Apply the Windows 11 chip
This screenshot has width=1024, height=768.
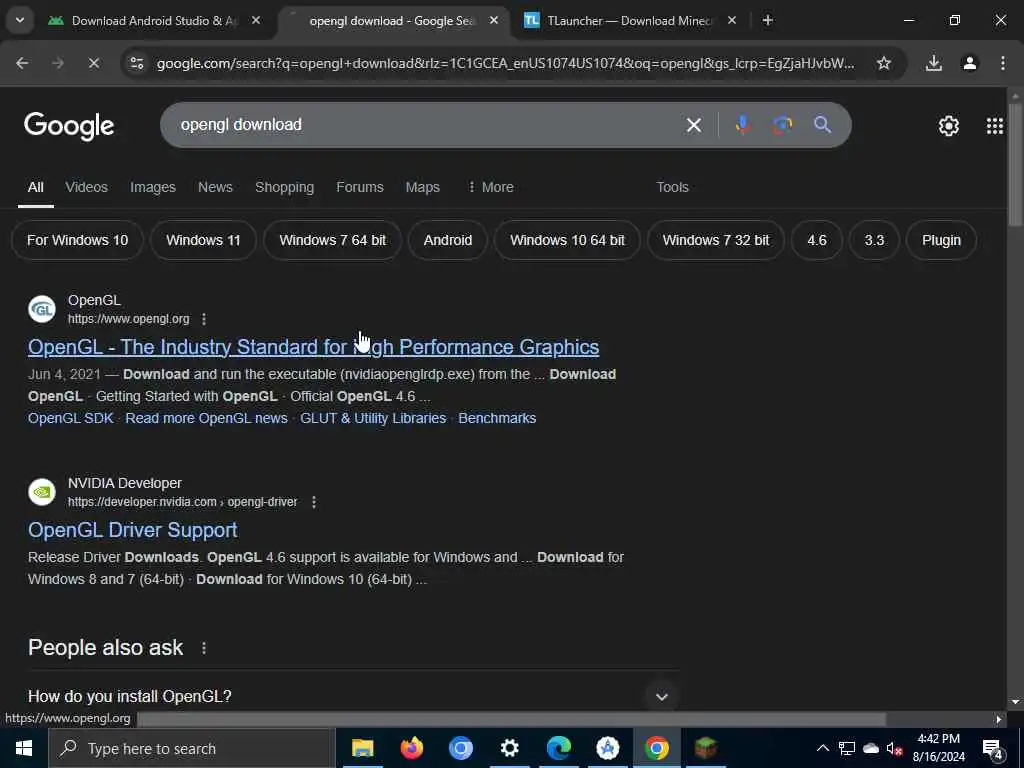coord(203,240)
